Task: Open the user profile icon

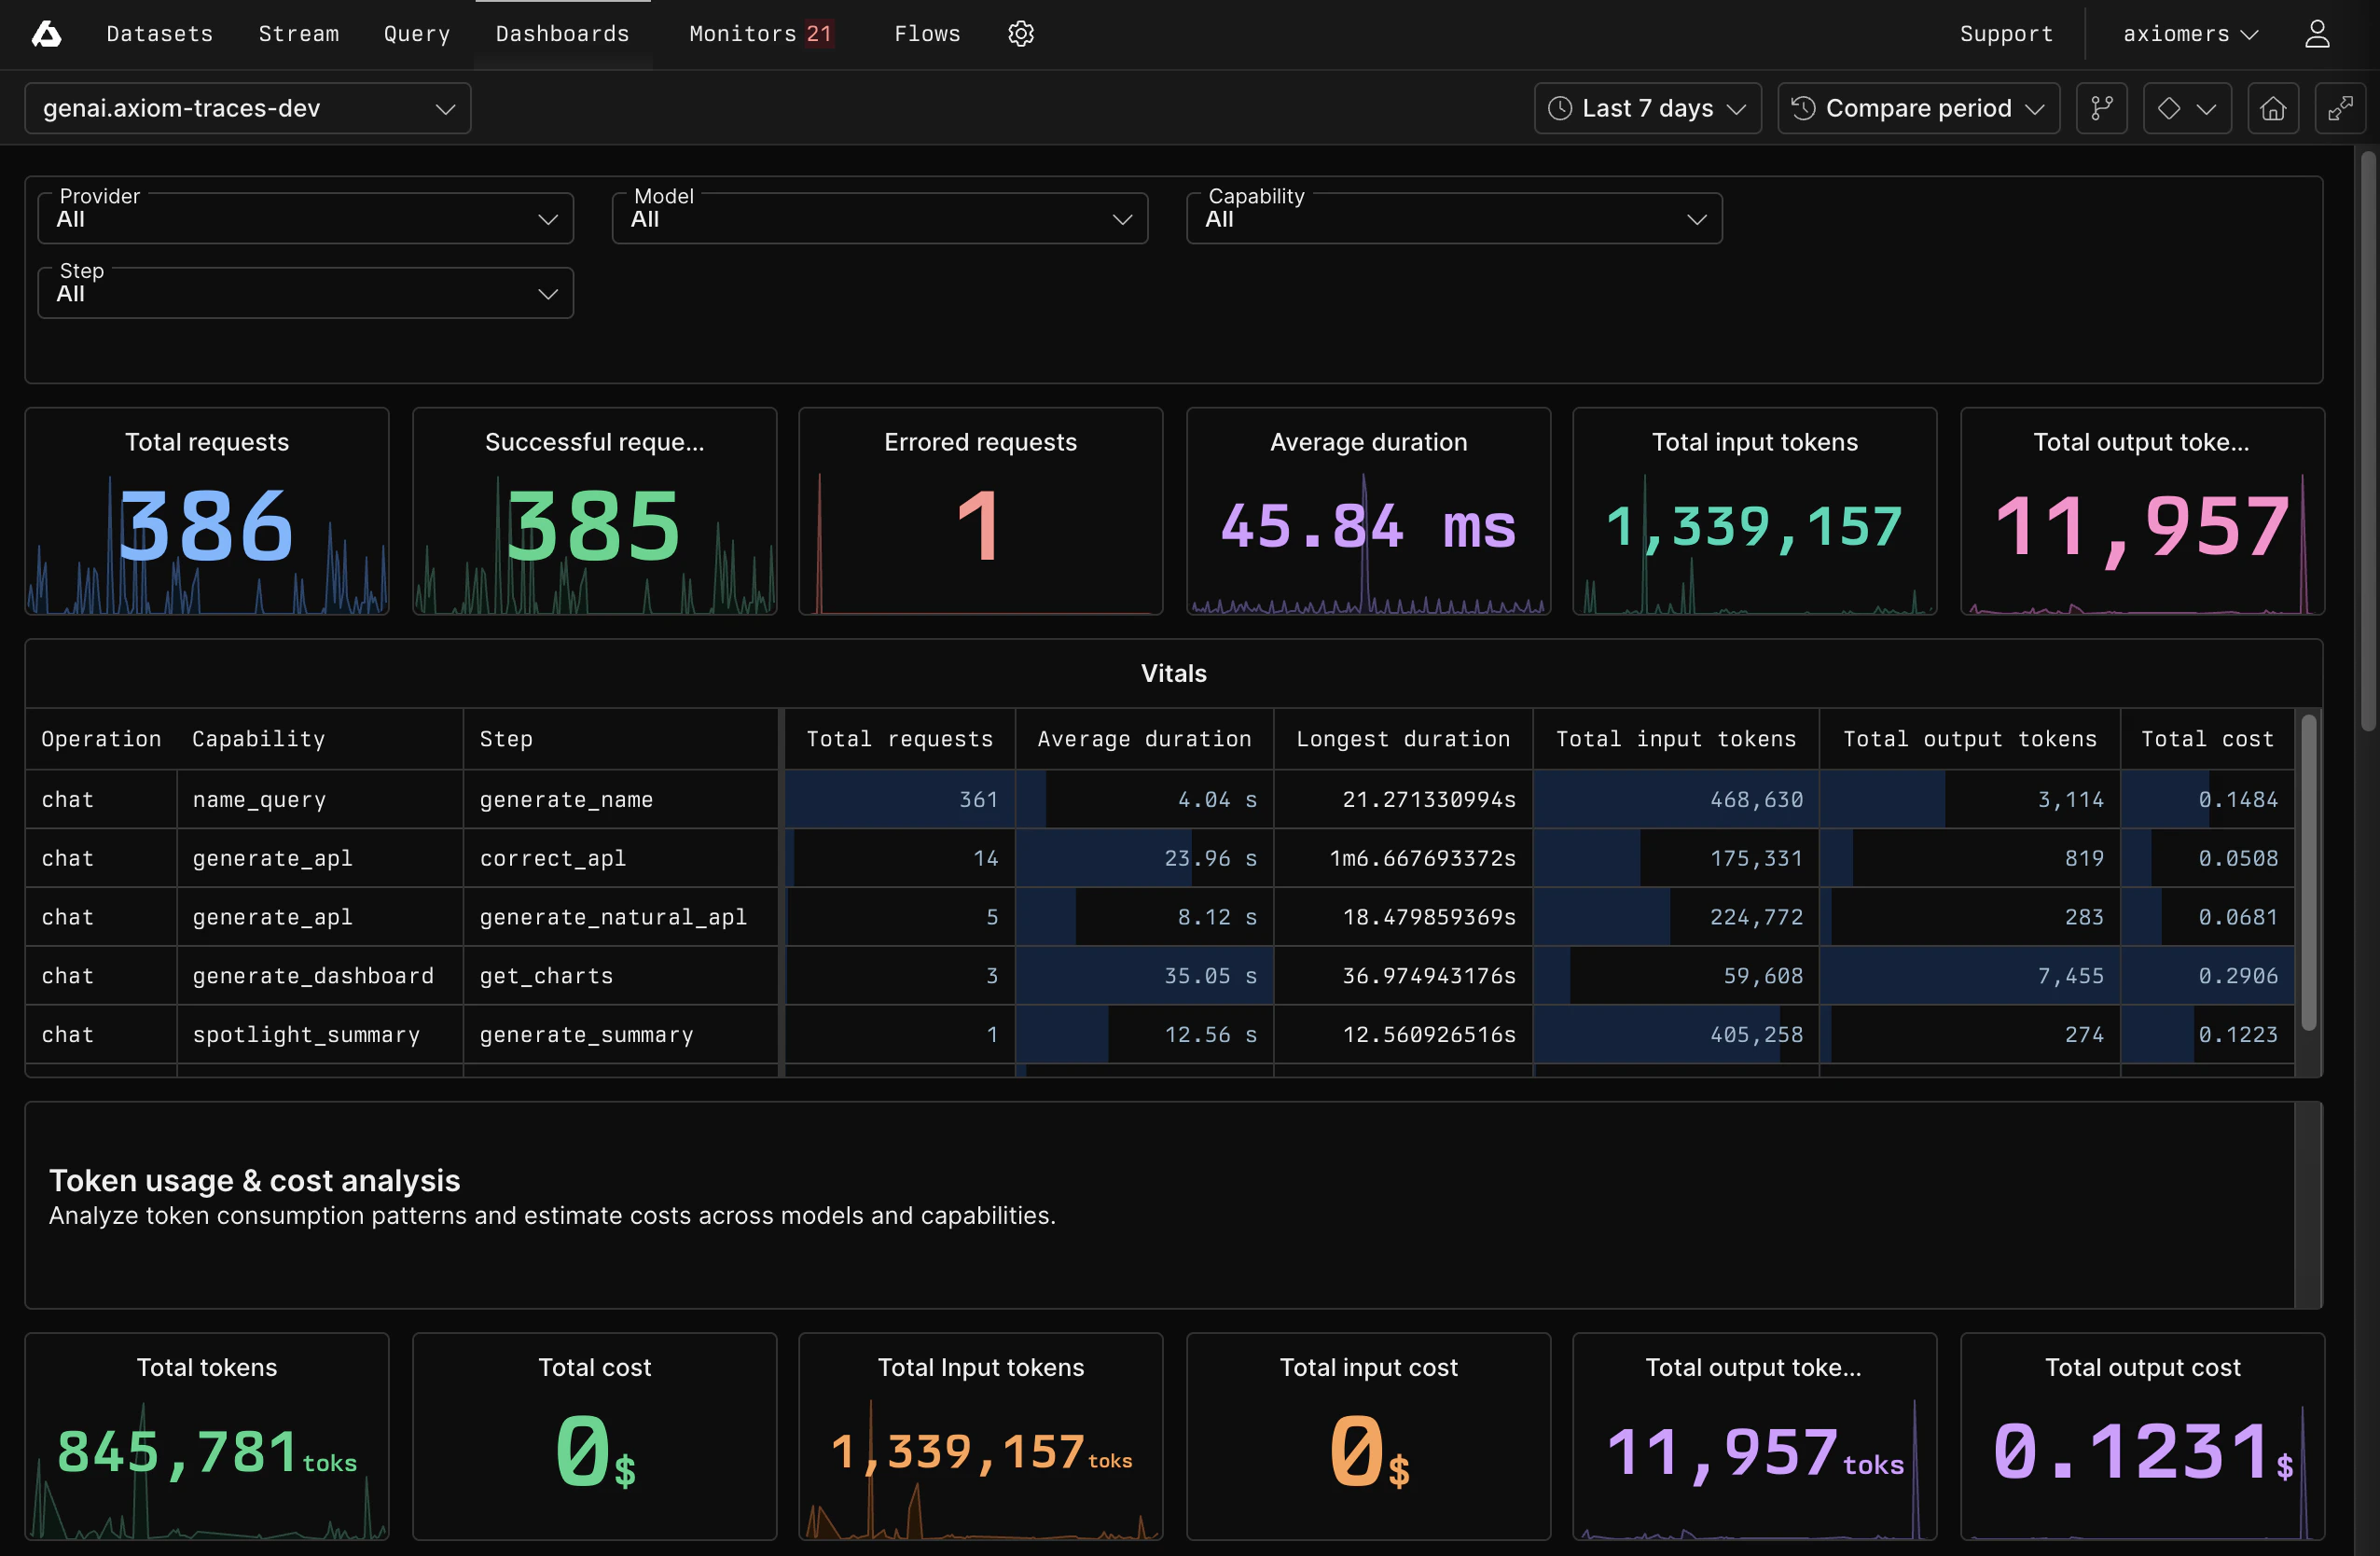Action: point(2316,34)
